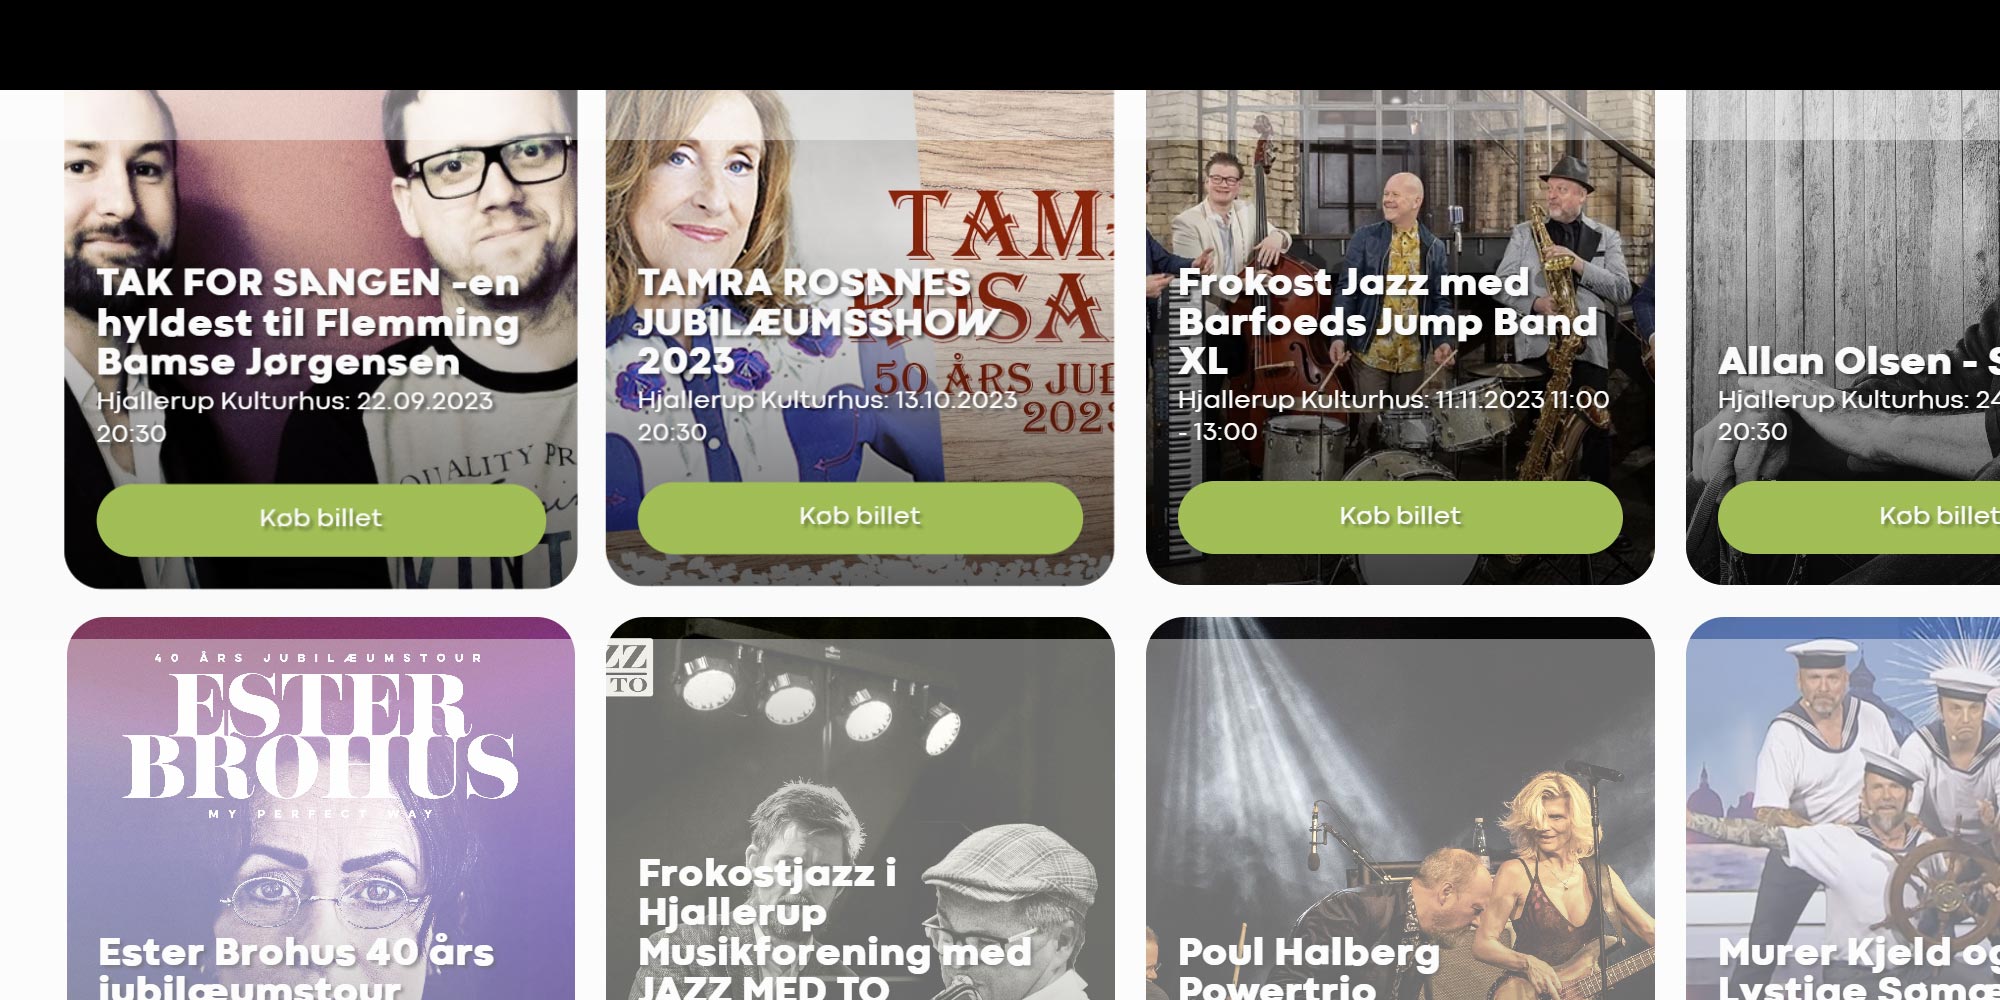This screenshot has height=1000, width=2000.
Task: Open Murer Kjeld event title
Action: [x=1859, y=967]
